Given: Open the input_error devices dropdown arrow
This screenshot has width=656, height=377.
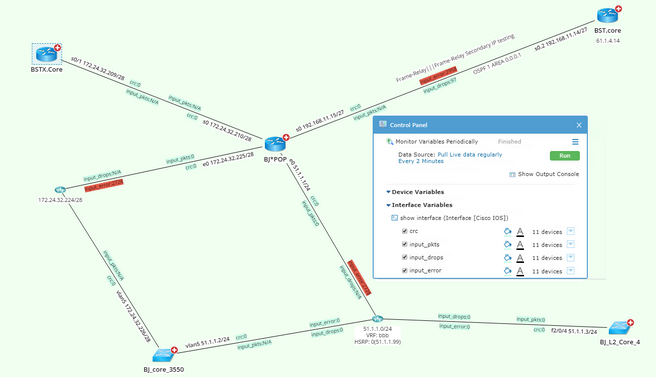Looking at the screenshot, I should (571, 271).
